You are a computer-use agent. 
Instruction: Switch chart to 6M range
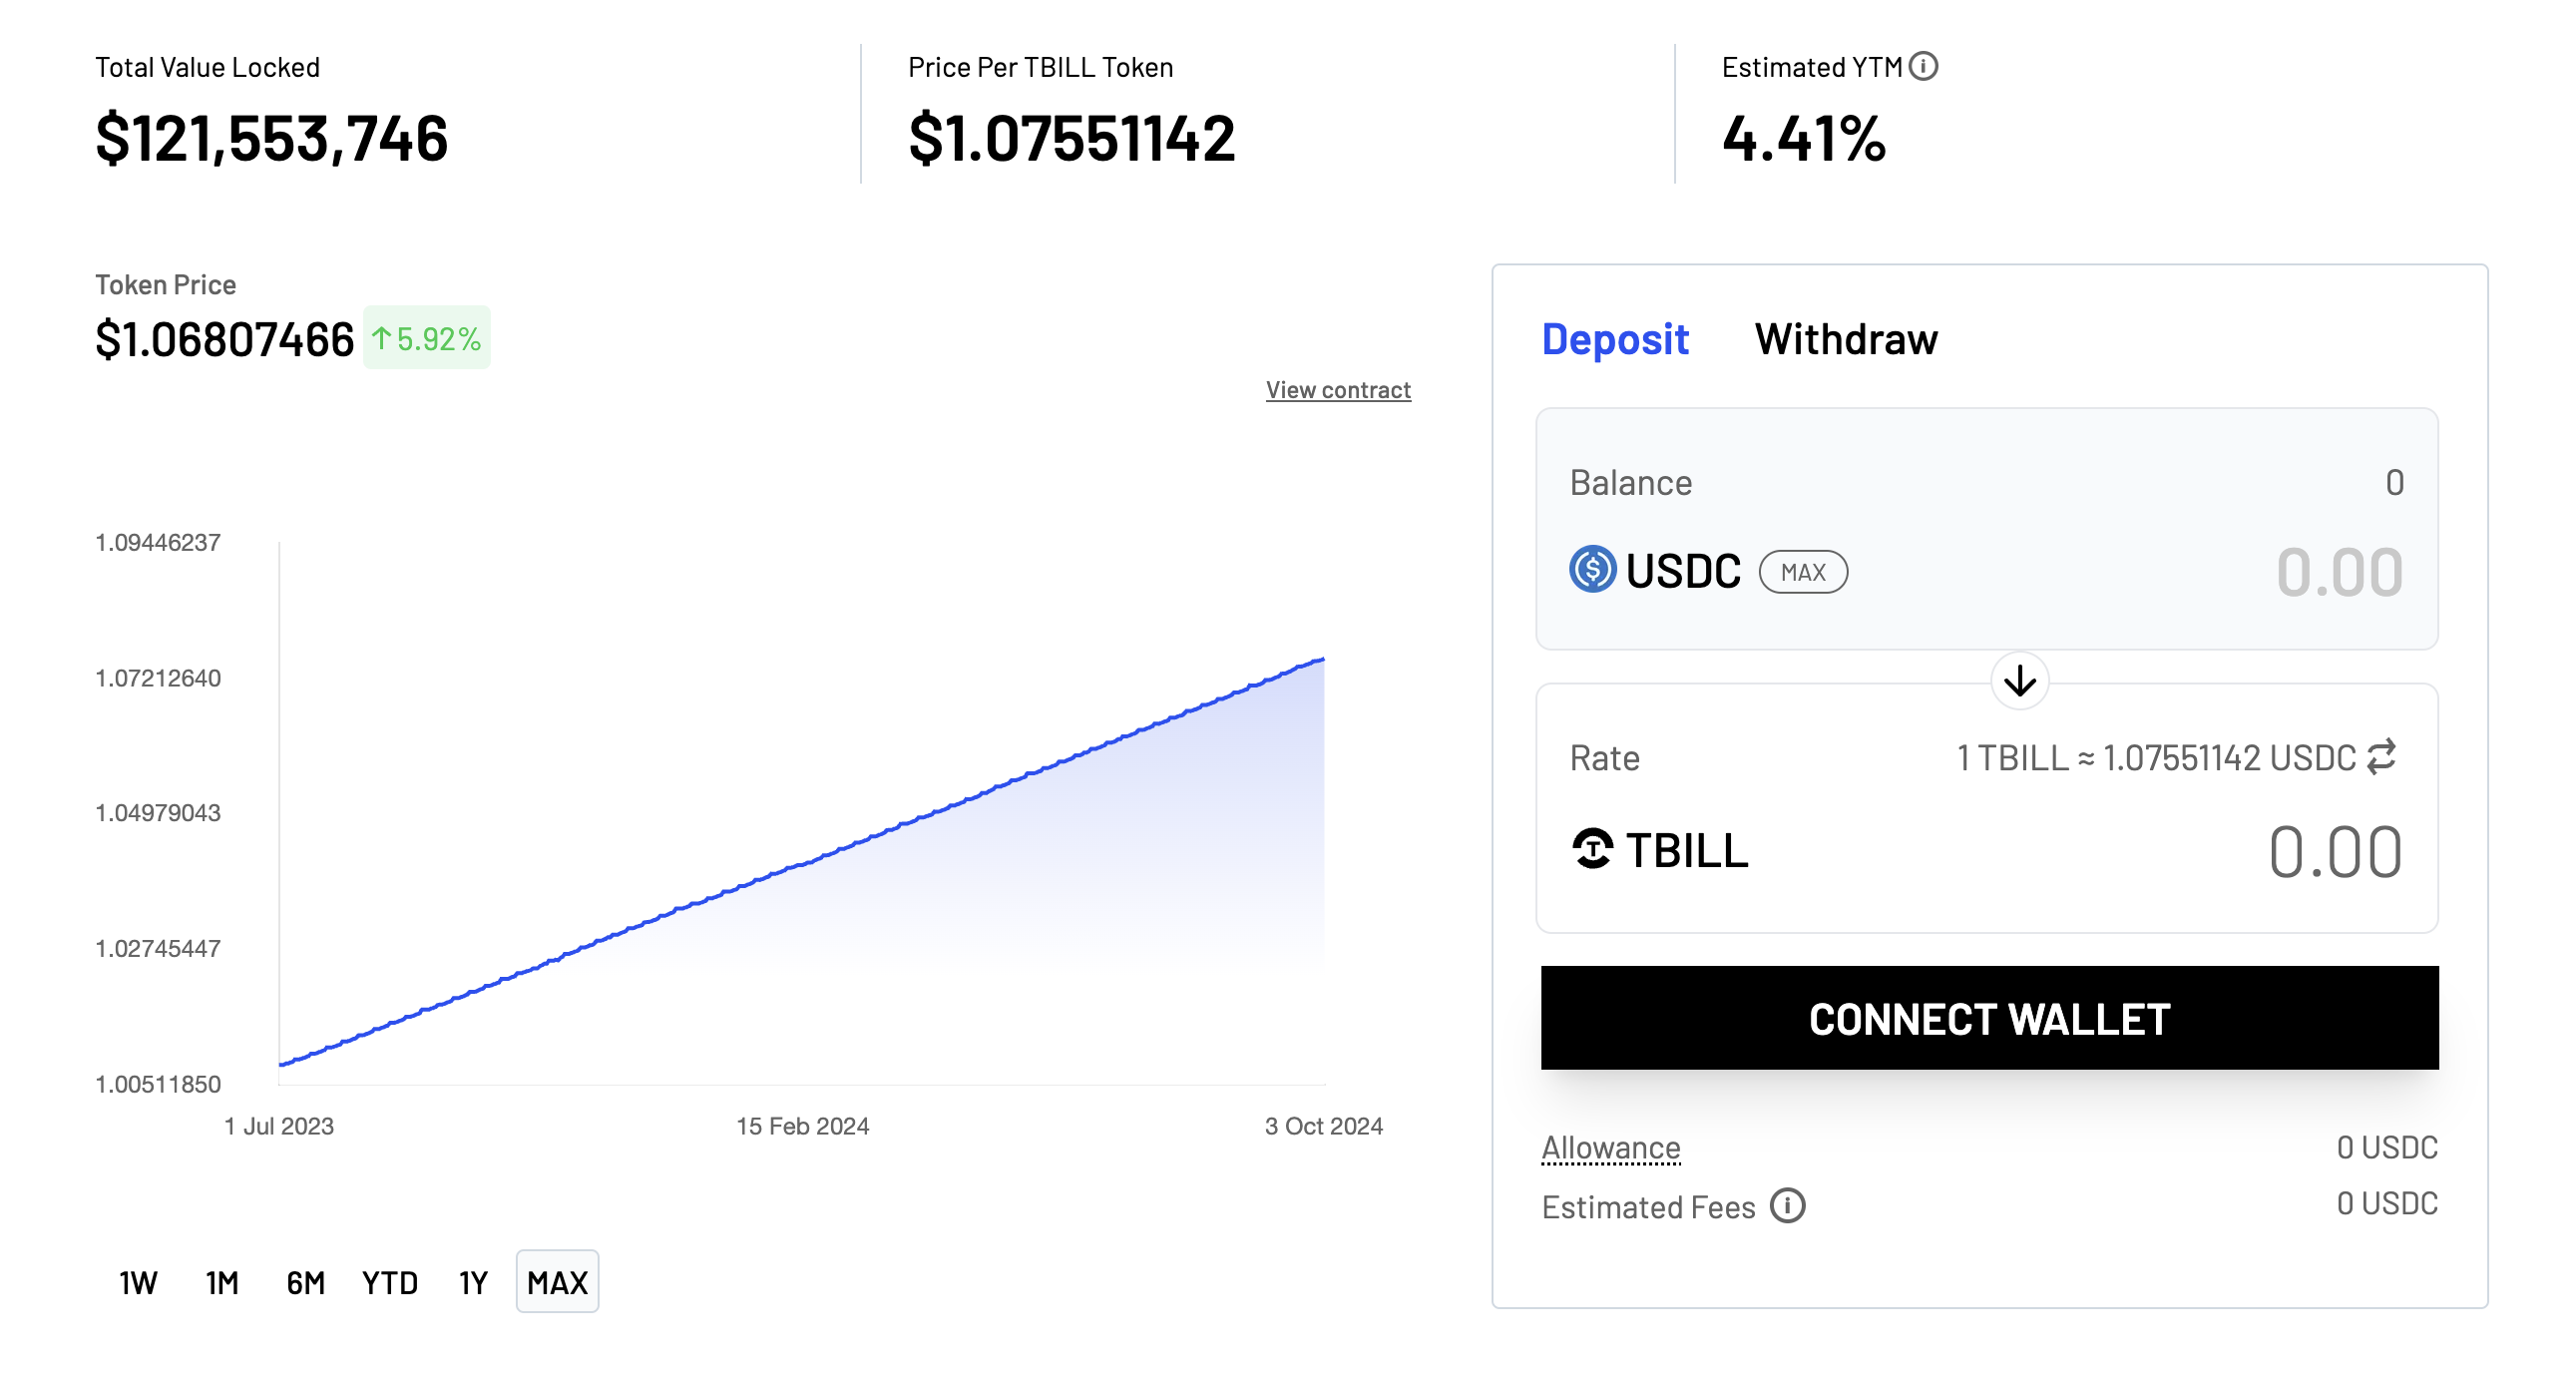(306, 1282)
